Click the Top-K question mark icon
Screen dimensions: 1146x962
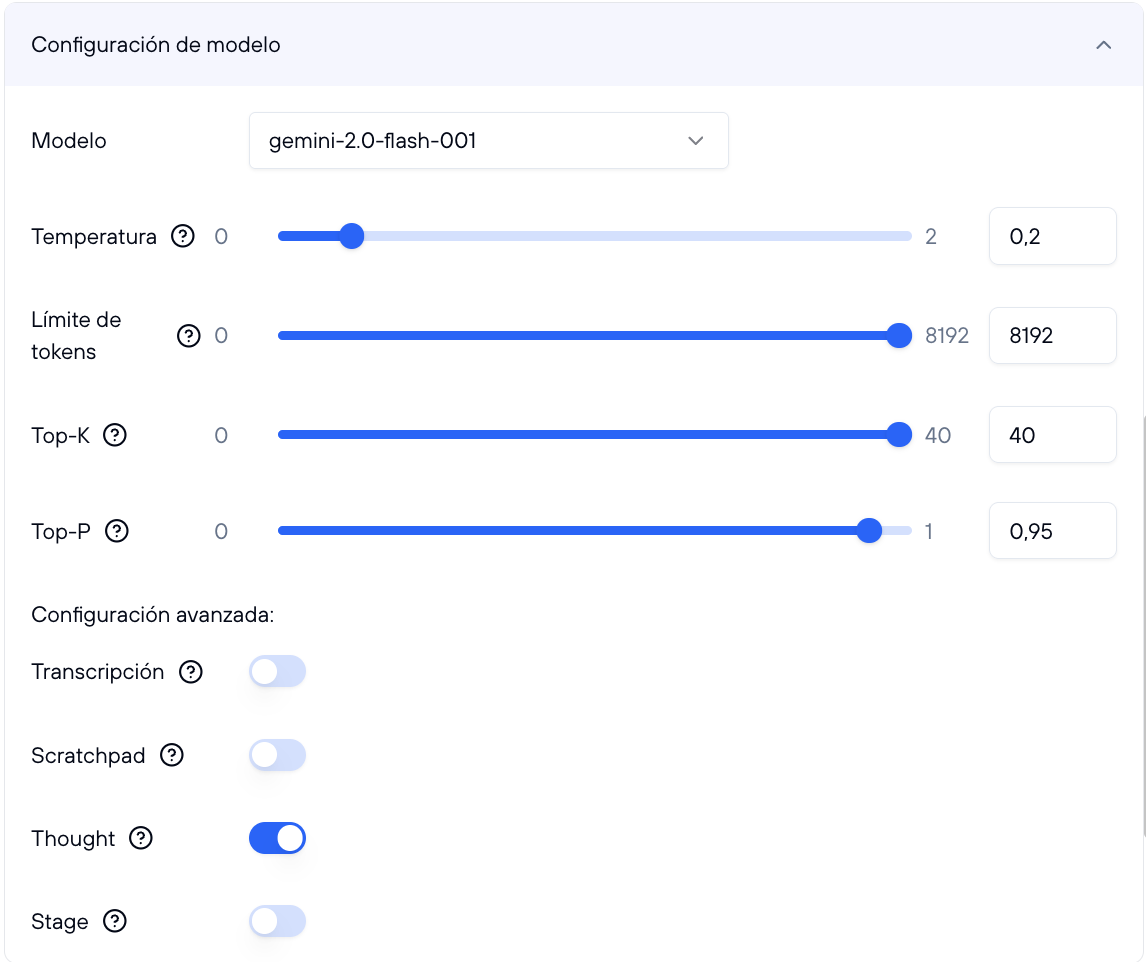point(116,434)
